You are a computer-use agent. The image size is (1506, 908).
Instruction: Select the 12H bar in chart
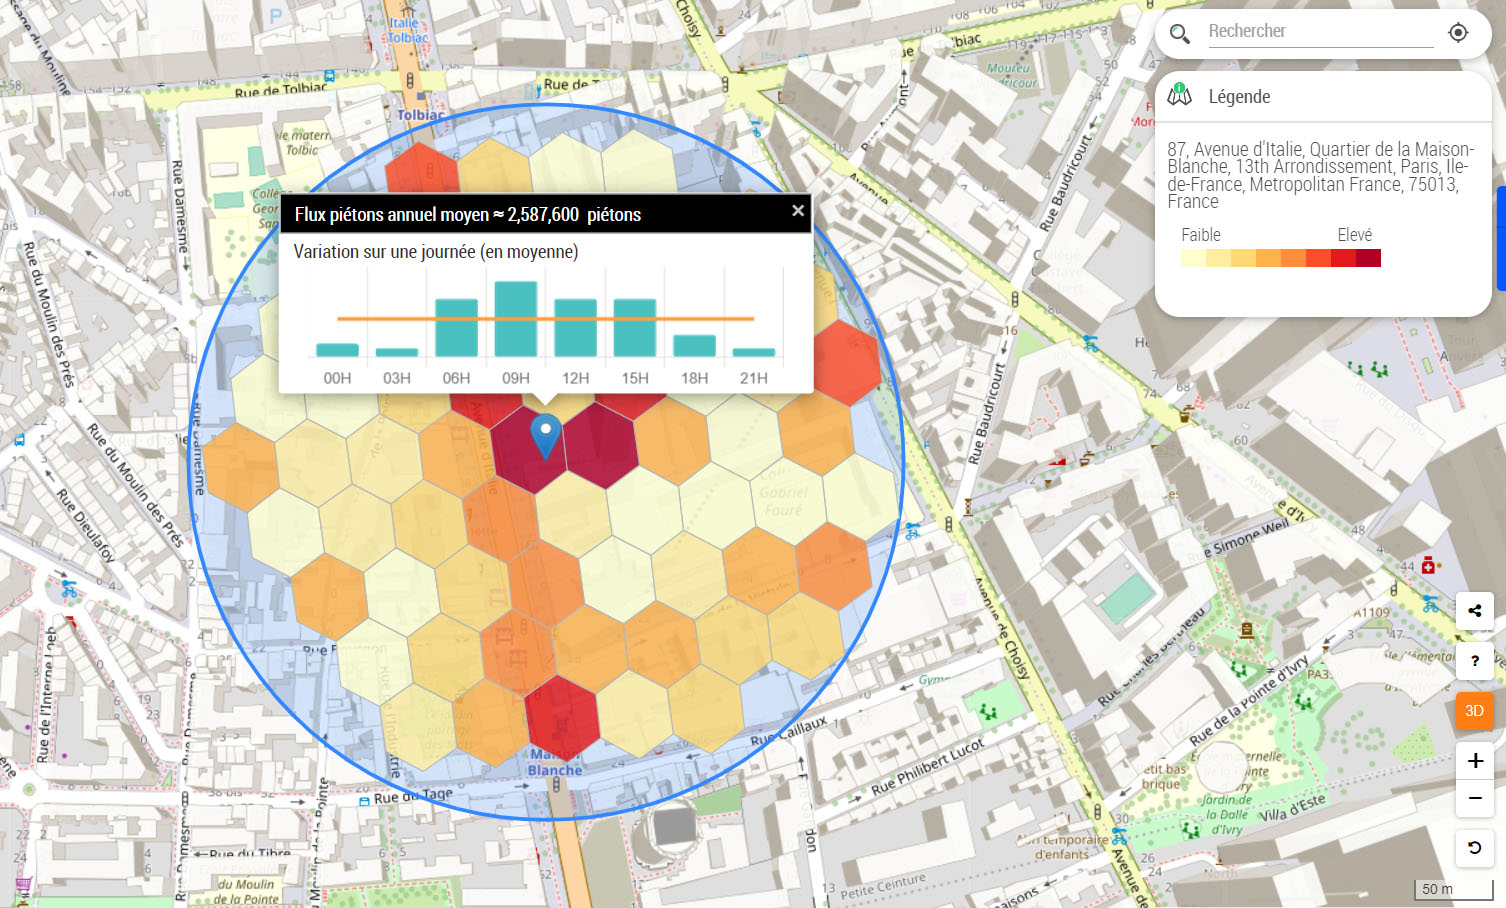point(575,328)
